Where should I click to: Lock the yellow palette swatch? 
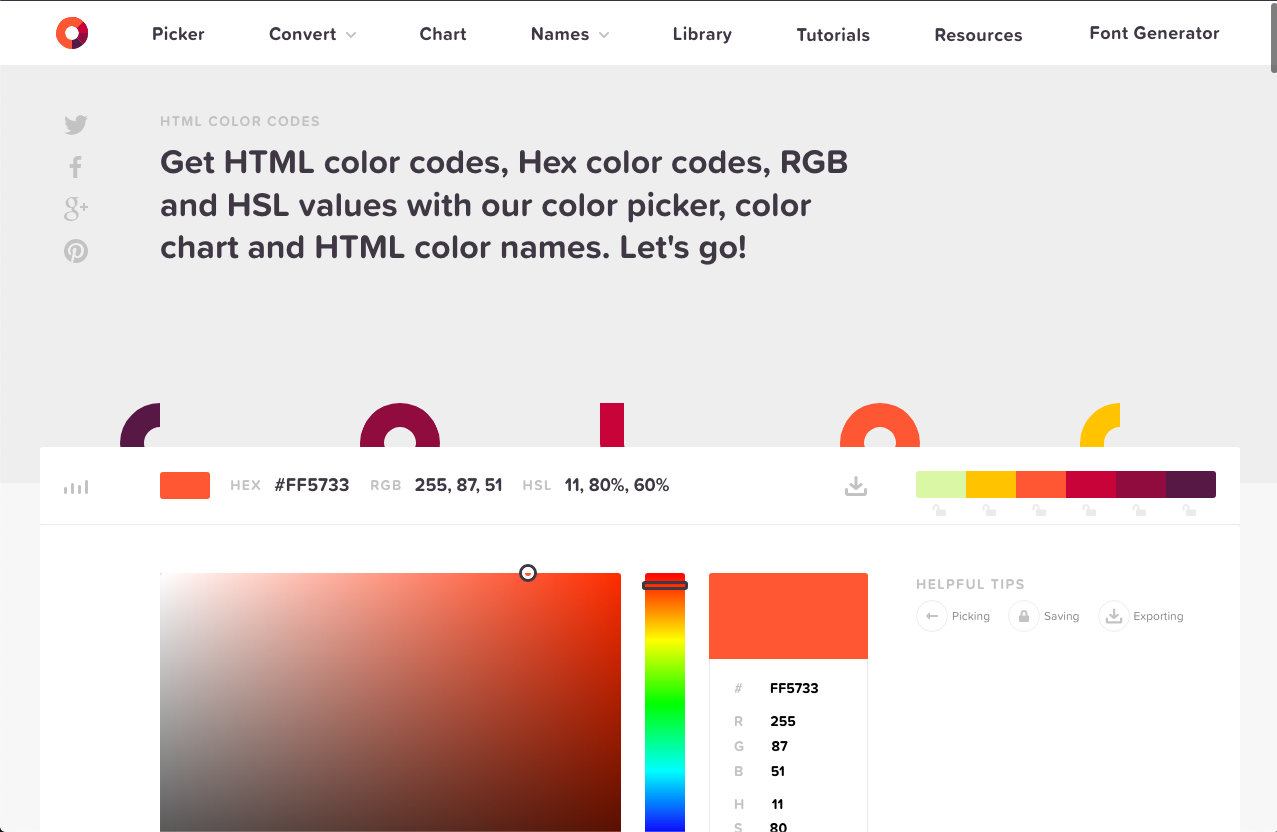point(989,510)
